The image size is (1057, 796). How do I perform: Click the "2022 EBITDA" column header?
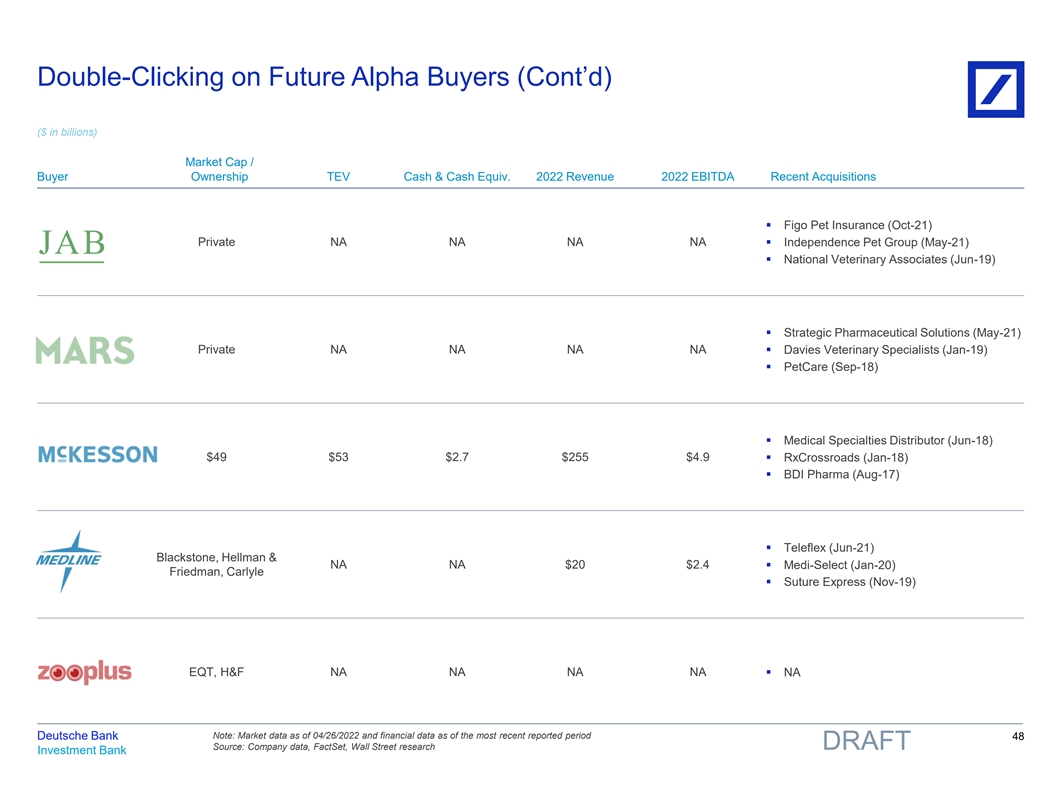coord(698,177)
